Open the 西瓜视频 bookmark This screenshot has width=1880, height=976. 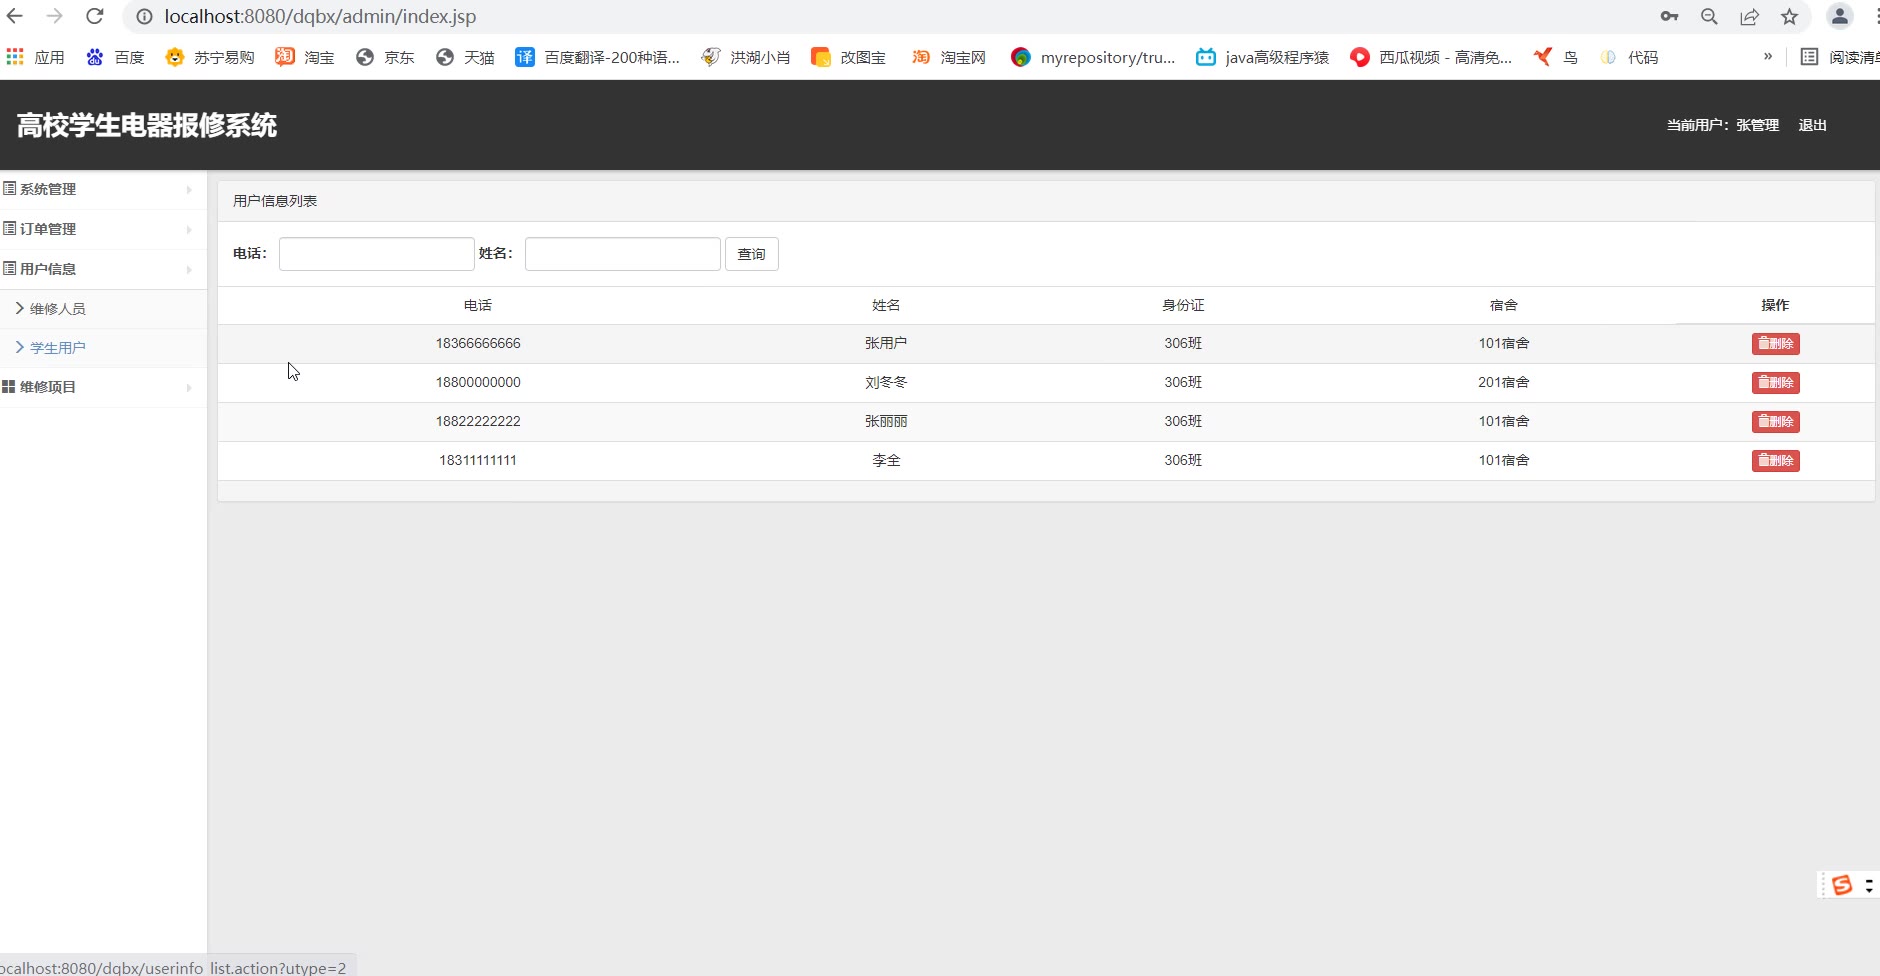[x=1431, y=57]
